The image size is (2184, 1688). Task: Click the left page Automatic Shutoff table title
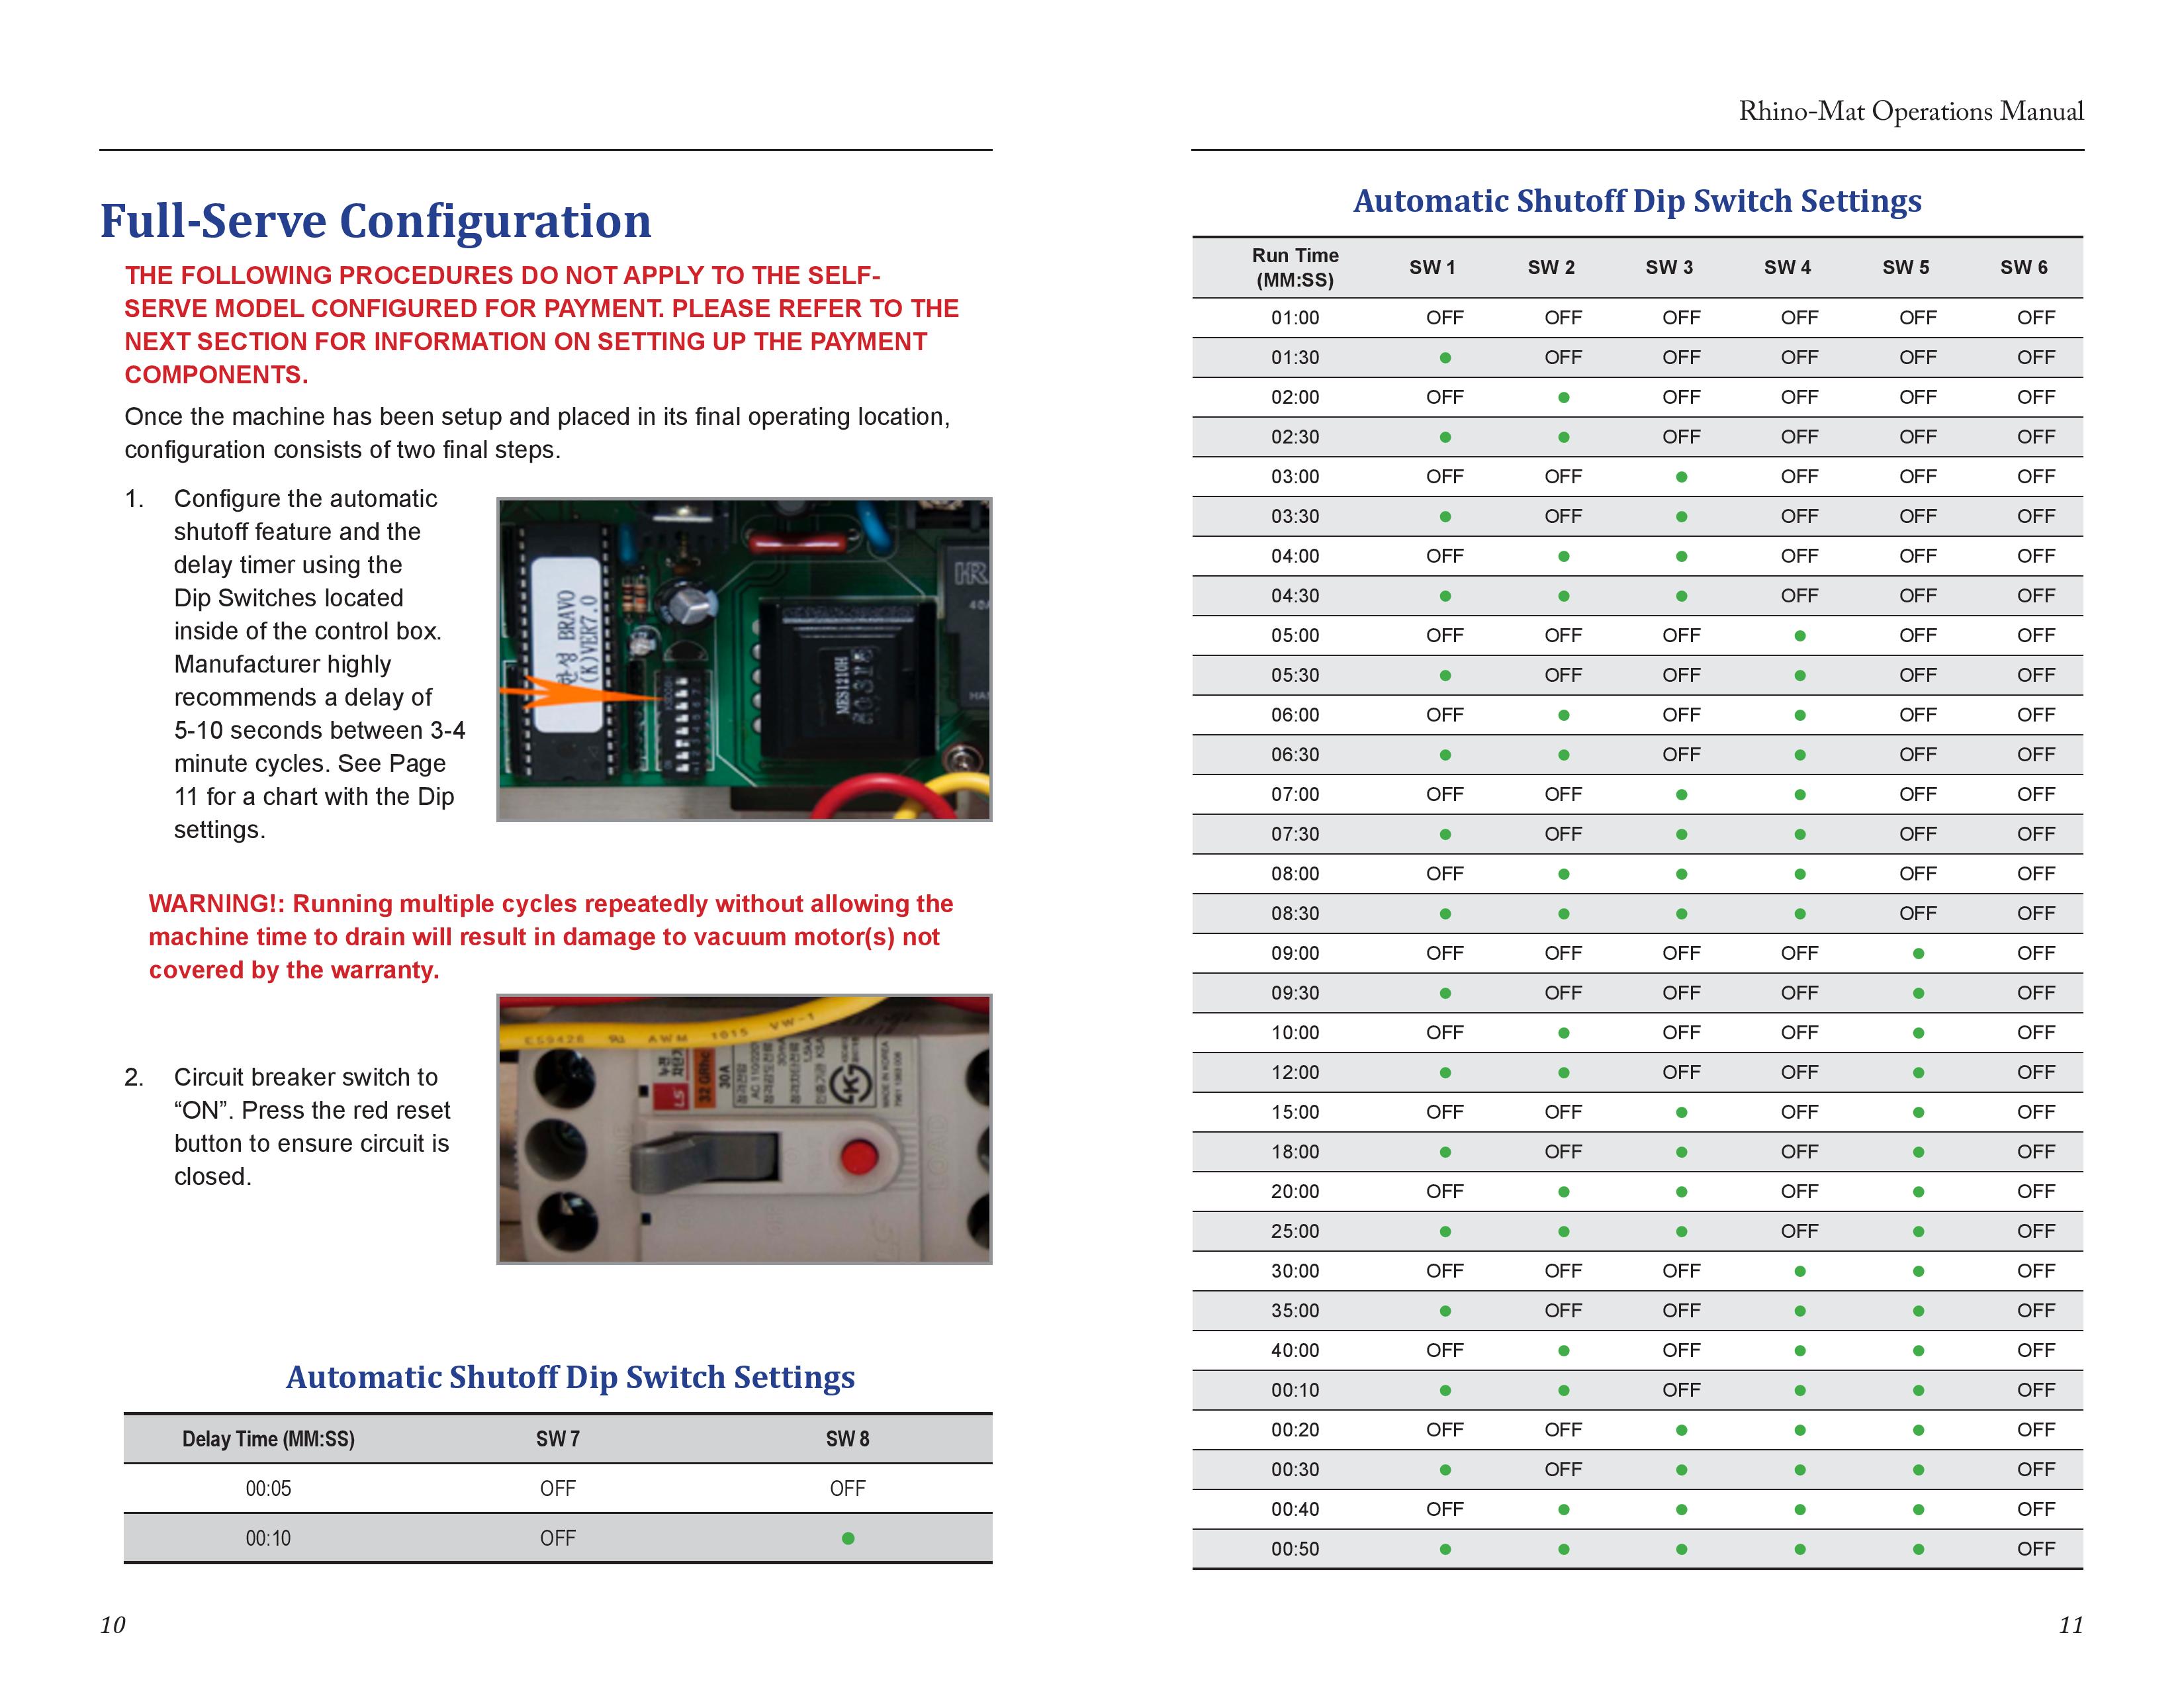[x=570, y=1378]
